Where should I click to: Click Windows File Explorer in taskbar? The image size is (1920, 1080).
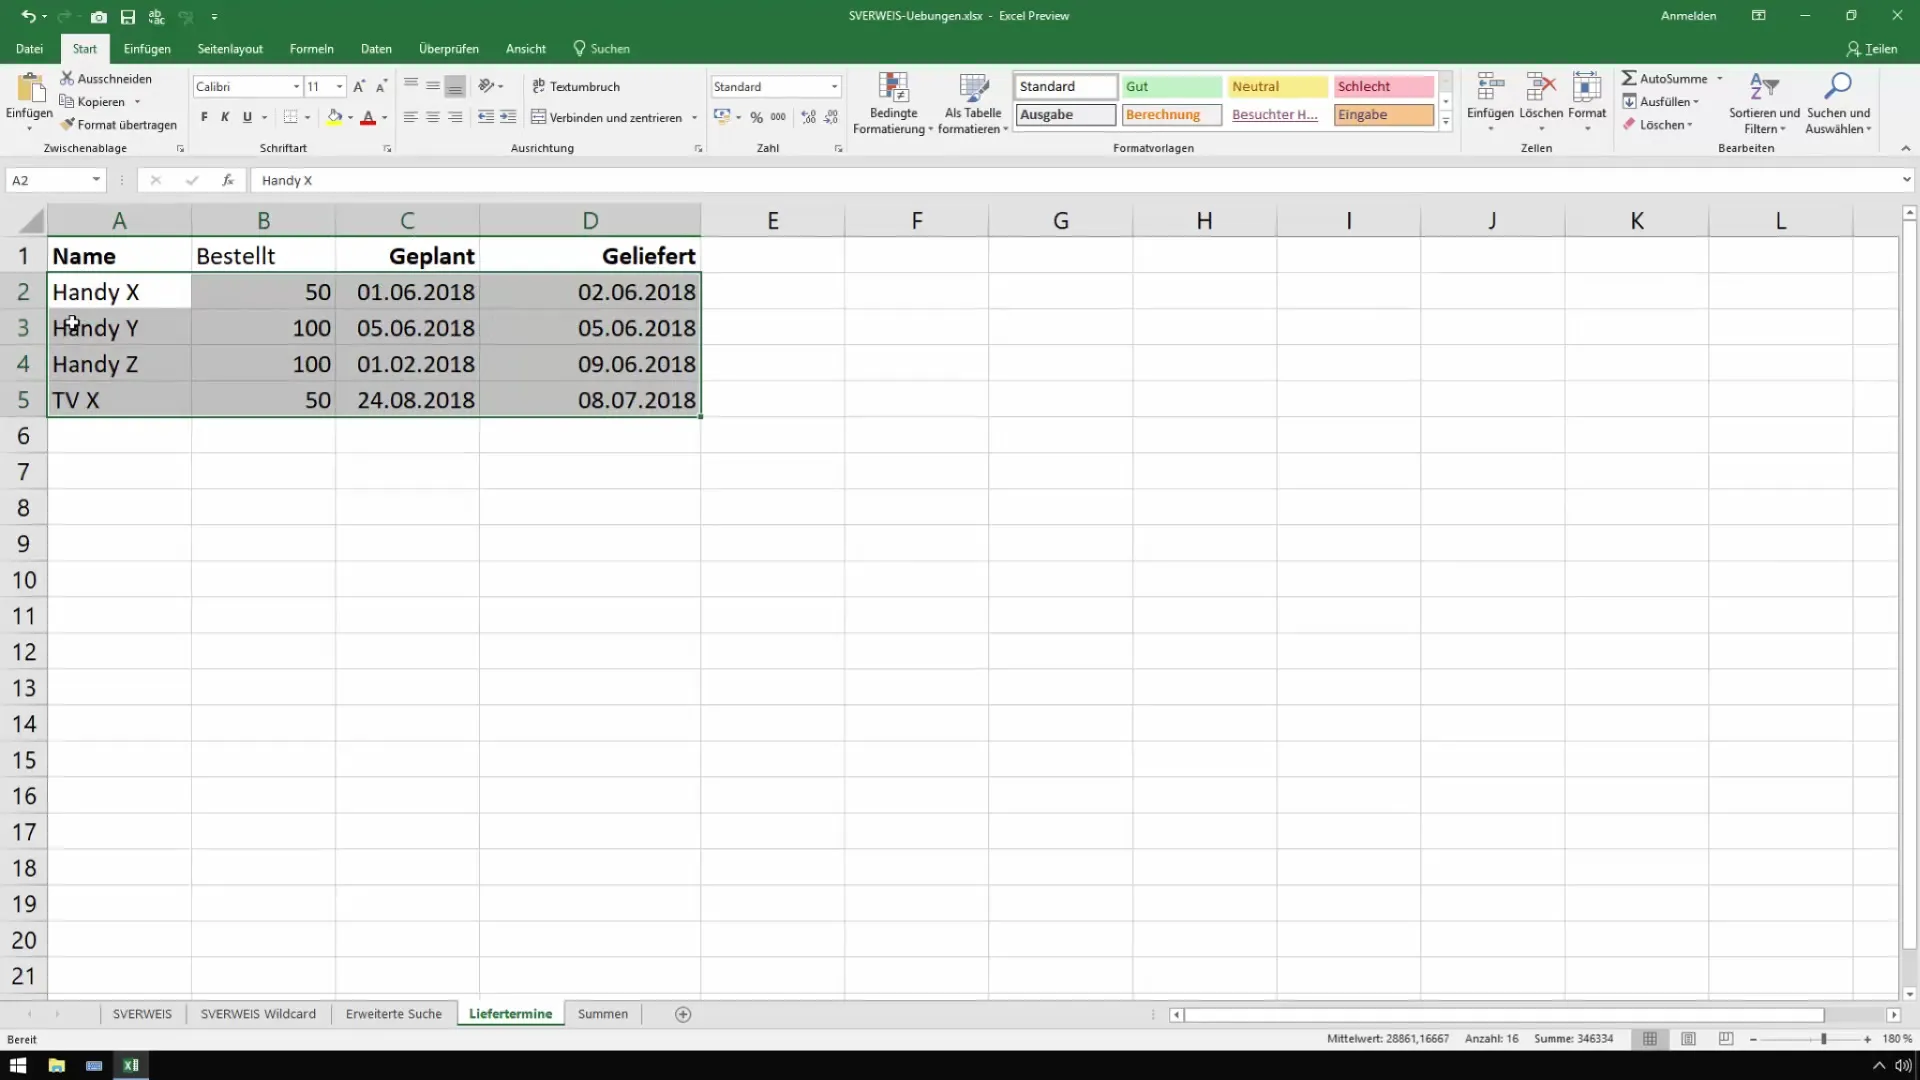pyautogui.click(x=56, y=1065)
